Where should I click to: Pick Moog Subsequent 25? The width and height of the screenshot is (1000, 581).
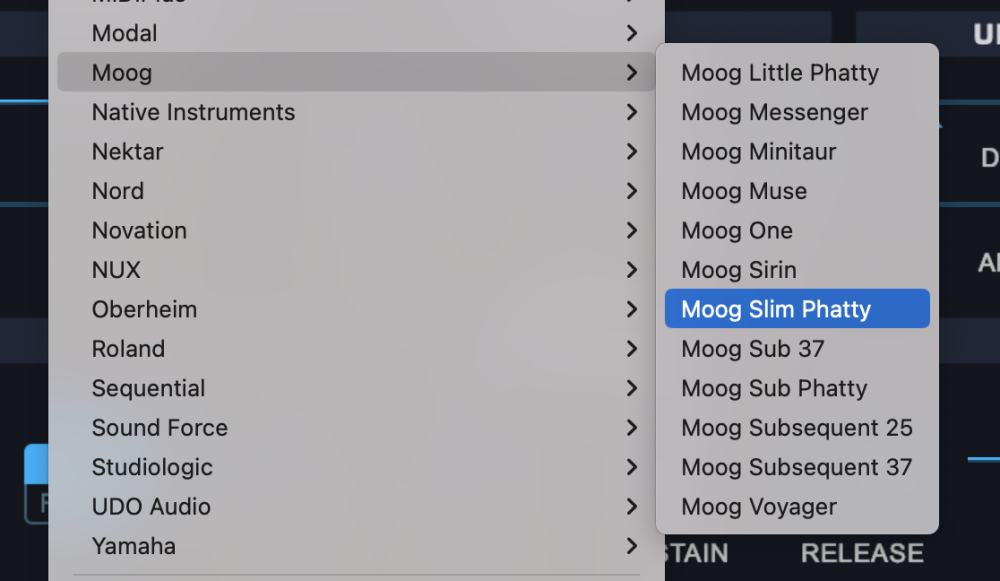tap(796, 428)
